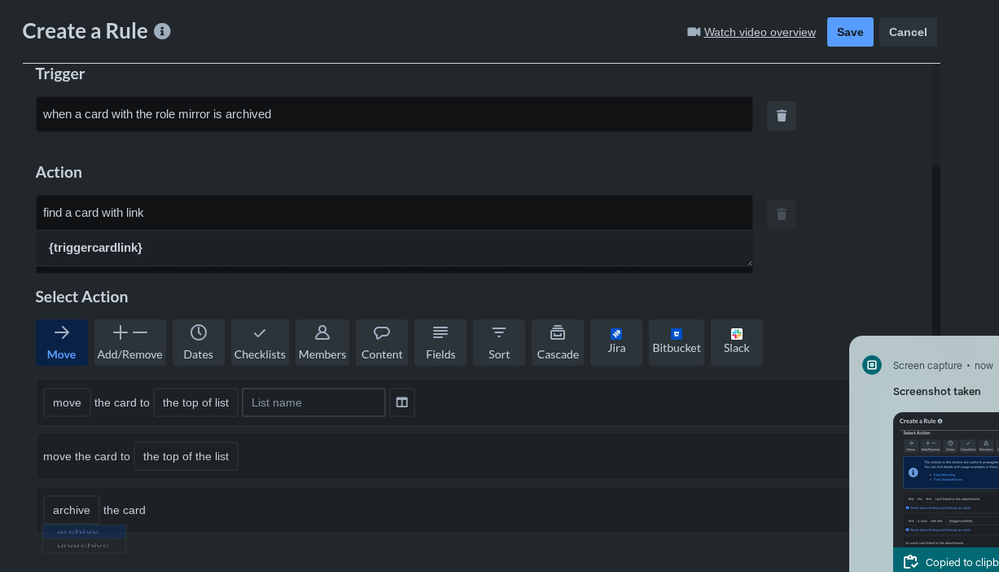Change 'the top of list' position option
The image size is (999, 572).
click(196, 403)
